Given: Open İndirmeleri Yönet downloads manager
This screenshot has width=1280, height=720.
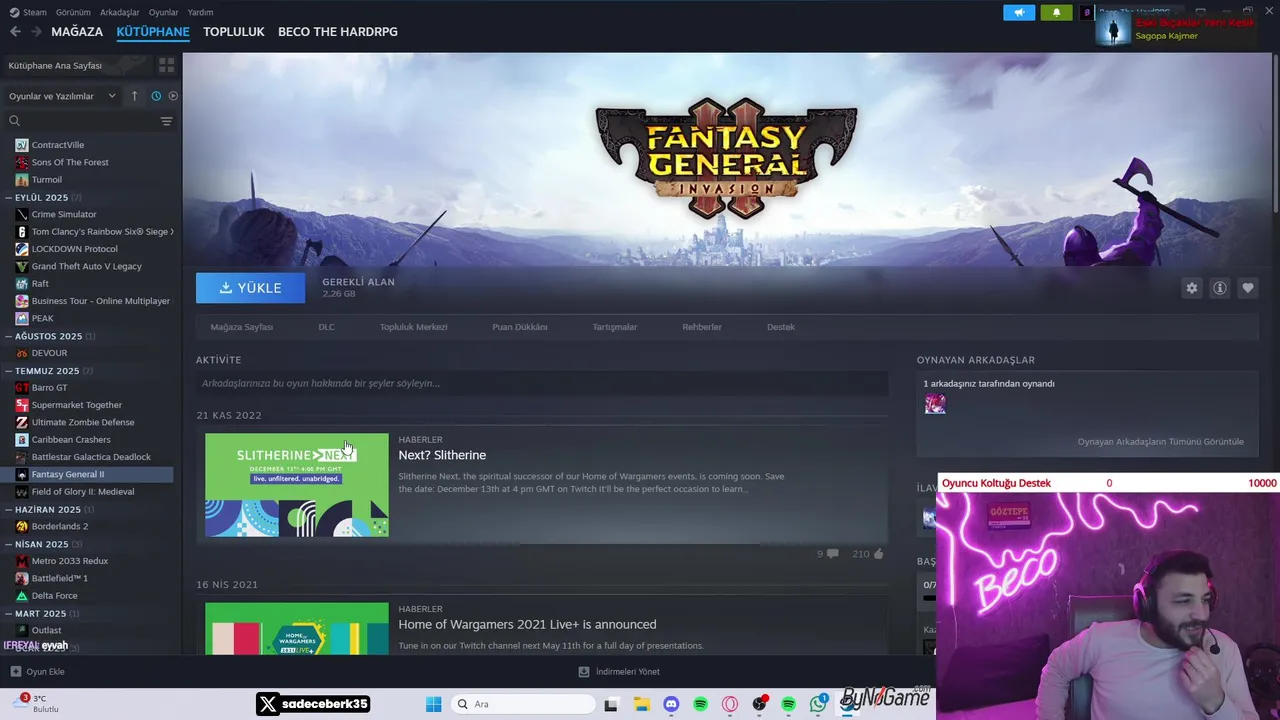Looking at the screenshot, I should (x=619, y=672).
